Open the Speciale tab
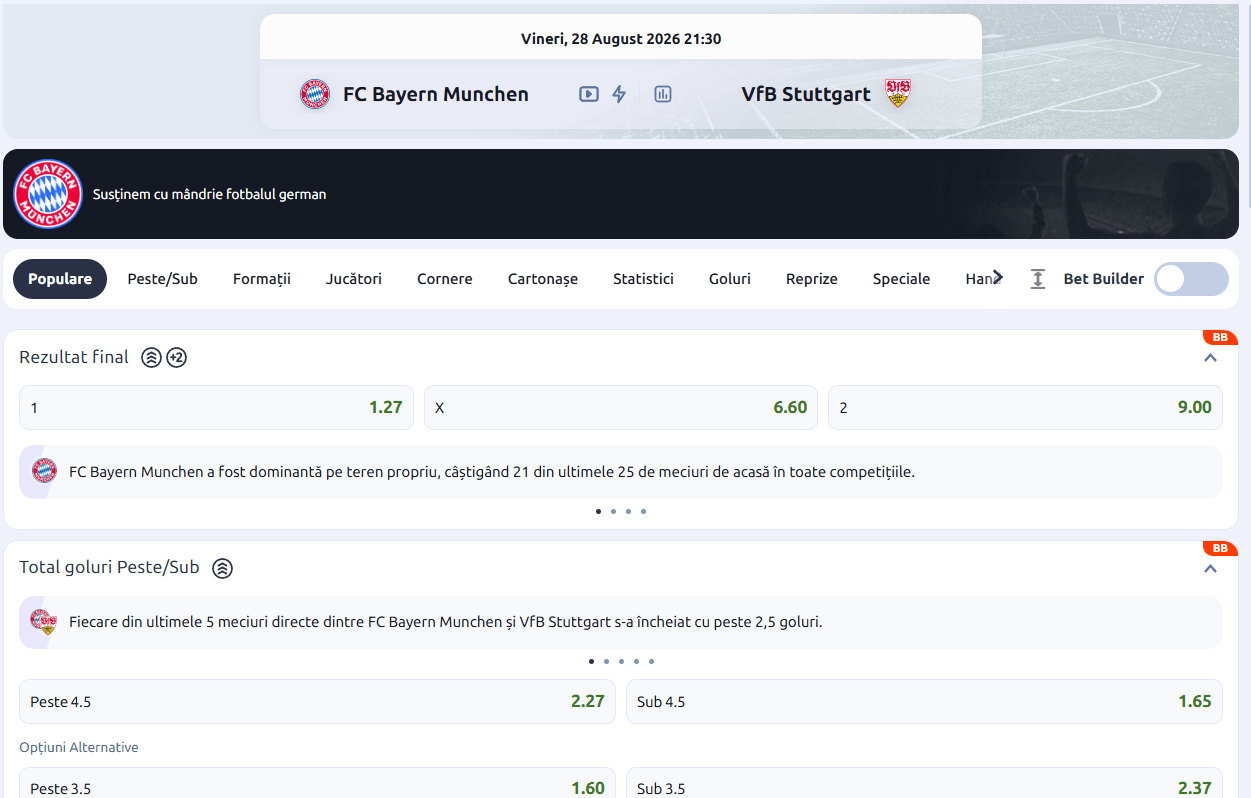 [x=901, y=279]
